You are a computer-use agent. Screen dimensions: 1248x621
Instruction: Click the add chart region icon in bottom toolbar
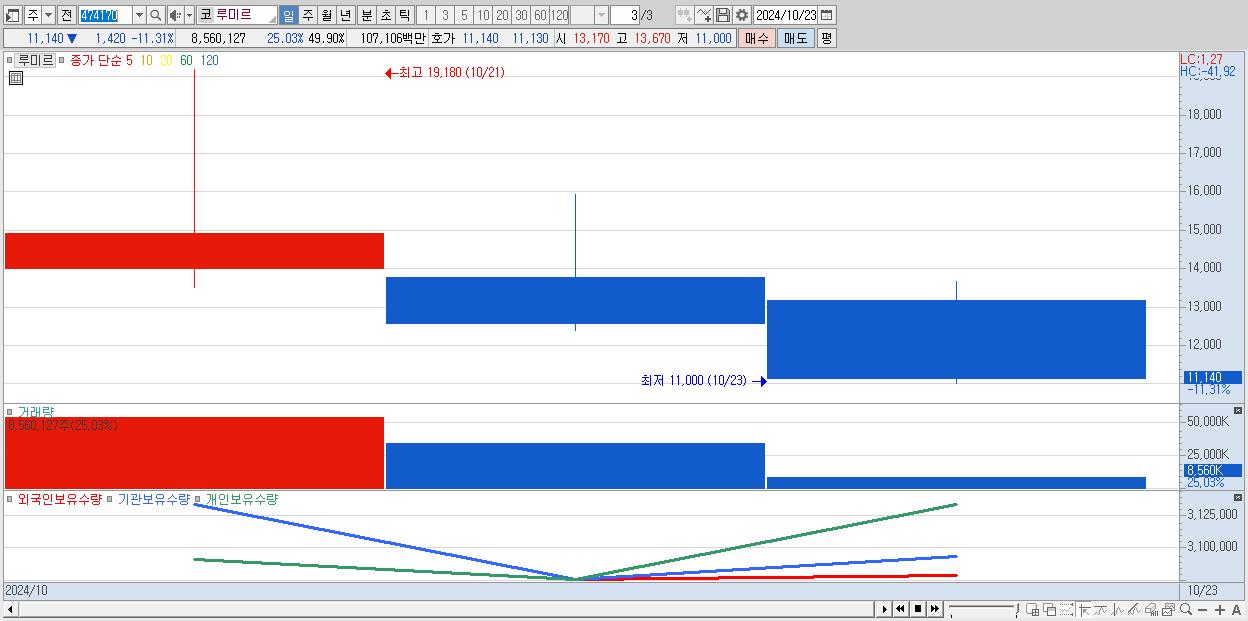coord(1033,610)
